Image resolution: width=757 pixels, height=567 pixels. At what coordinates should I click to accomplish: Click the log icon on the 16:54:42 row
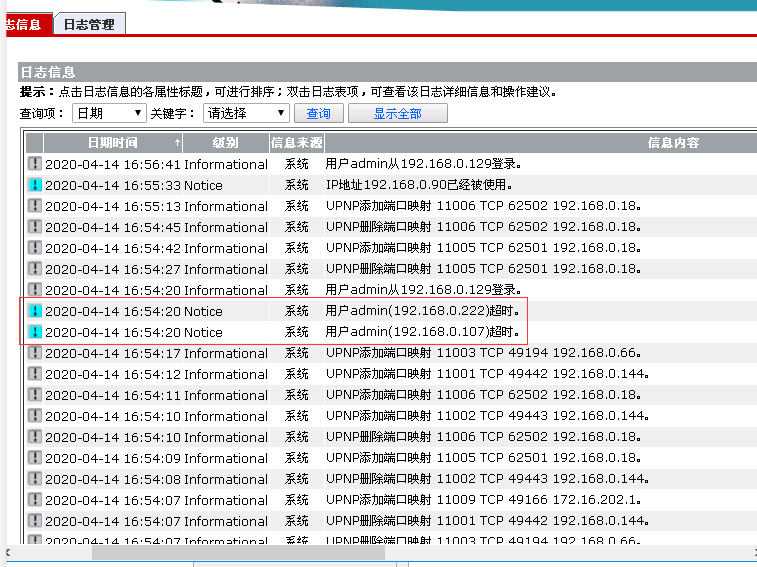coord(34,248)
